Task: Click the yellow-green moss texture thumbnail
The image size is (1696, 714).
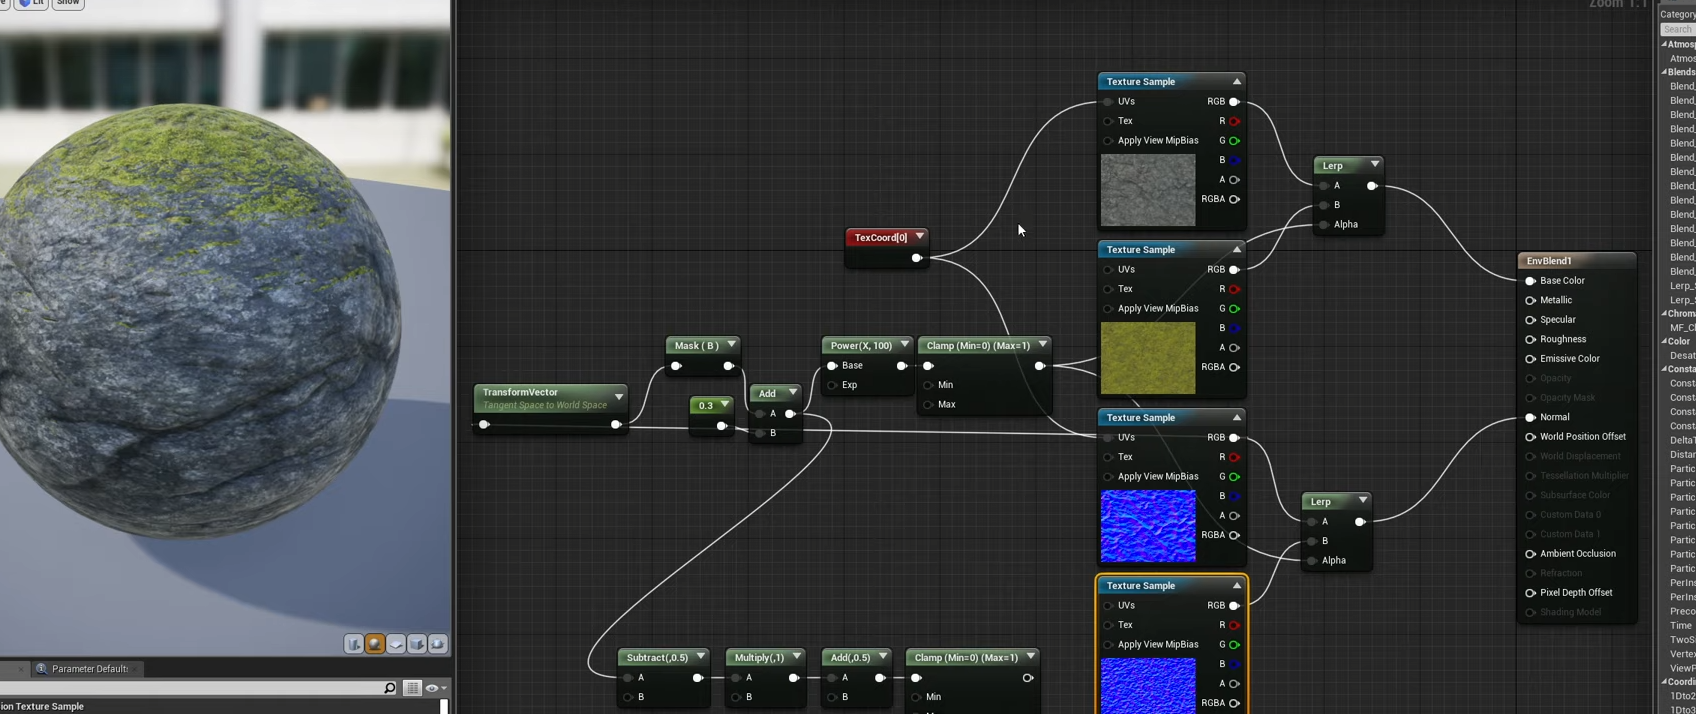Action: coord(1148,358)
